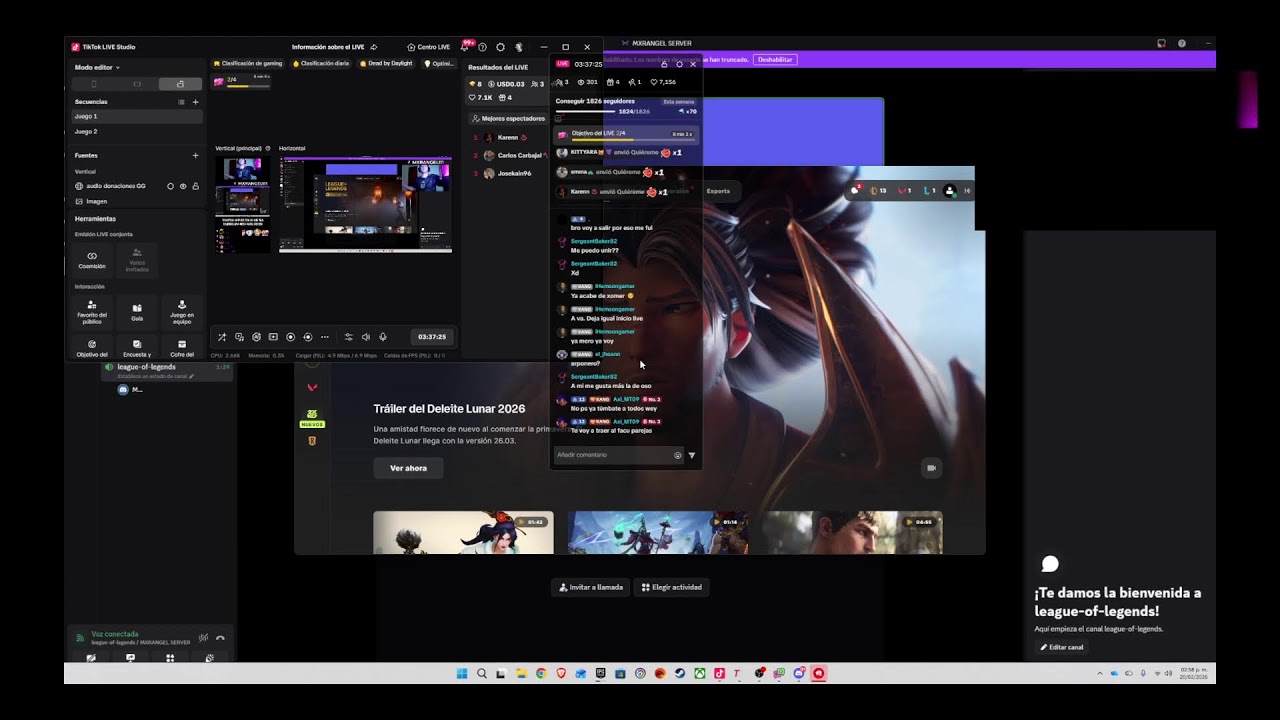The height and width of the screenshot is (720, 1280).
Task: Mute the microphone in LIVE Studio toolbar
Action: pos(382,337)
